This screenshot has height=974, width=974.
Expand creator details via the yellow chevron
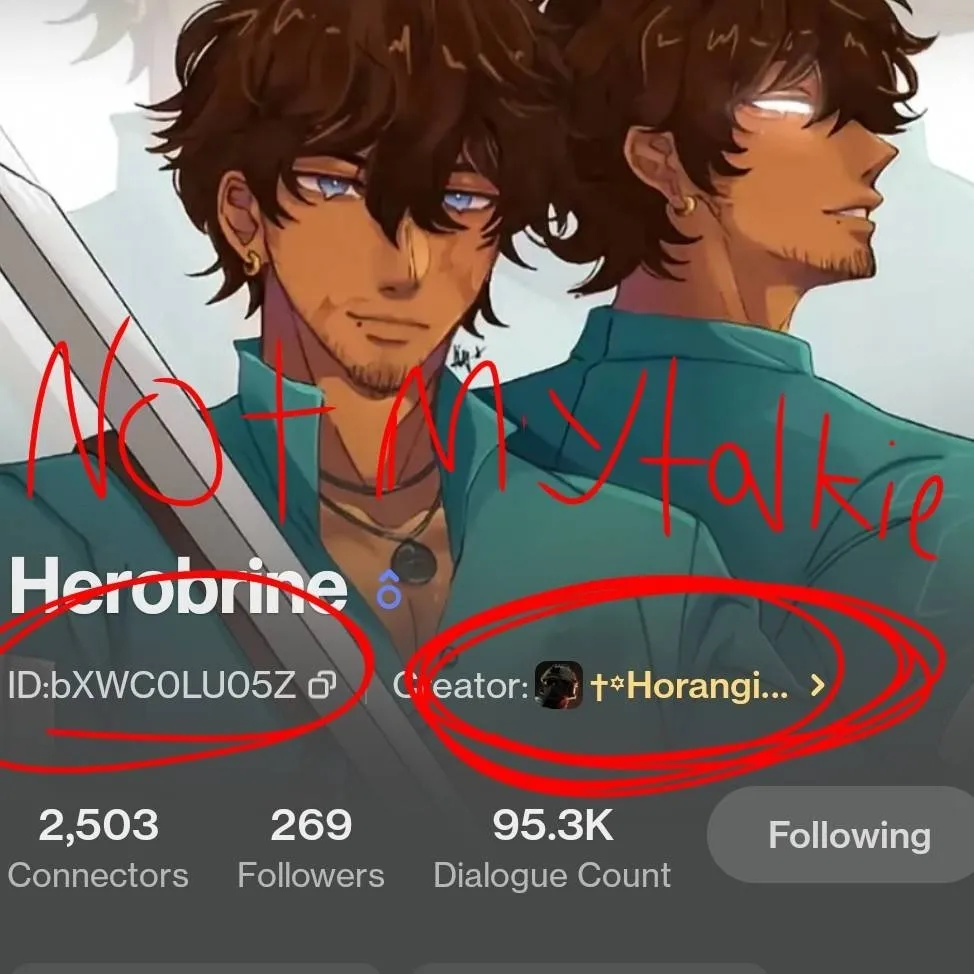818,685
